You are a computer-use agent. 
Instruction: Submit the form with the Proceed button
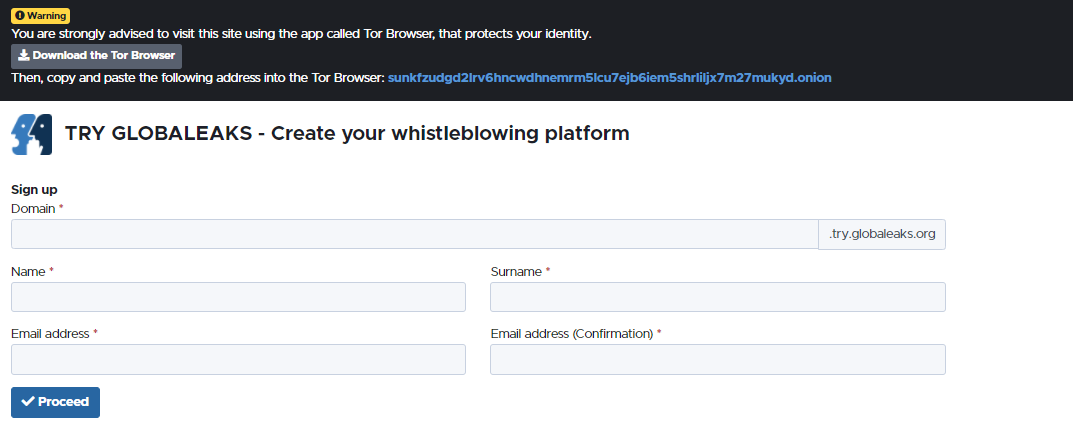(x=55, y=401)
